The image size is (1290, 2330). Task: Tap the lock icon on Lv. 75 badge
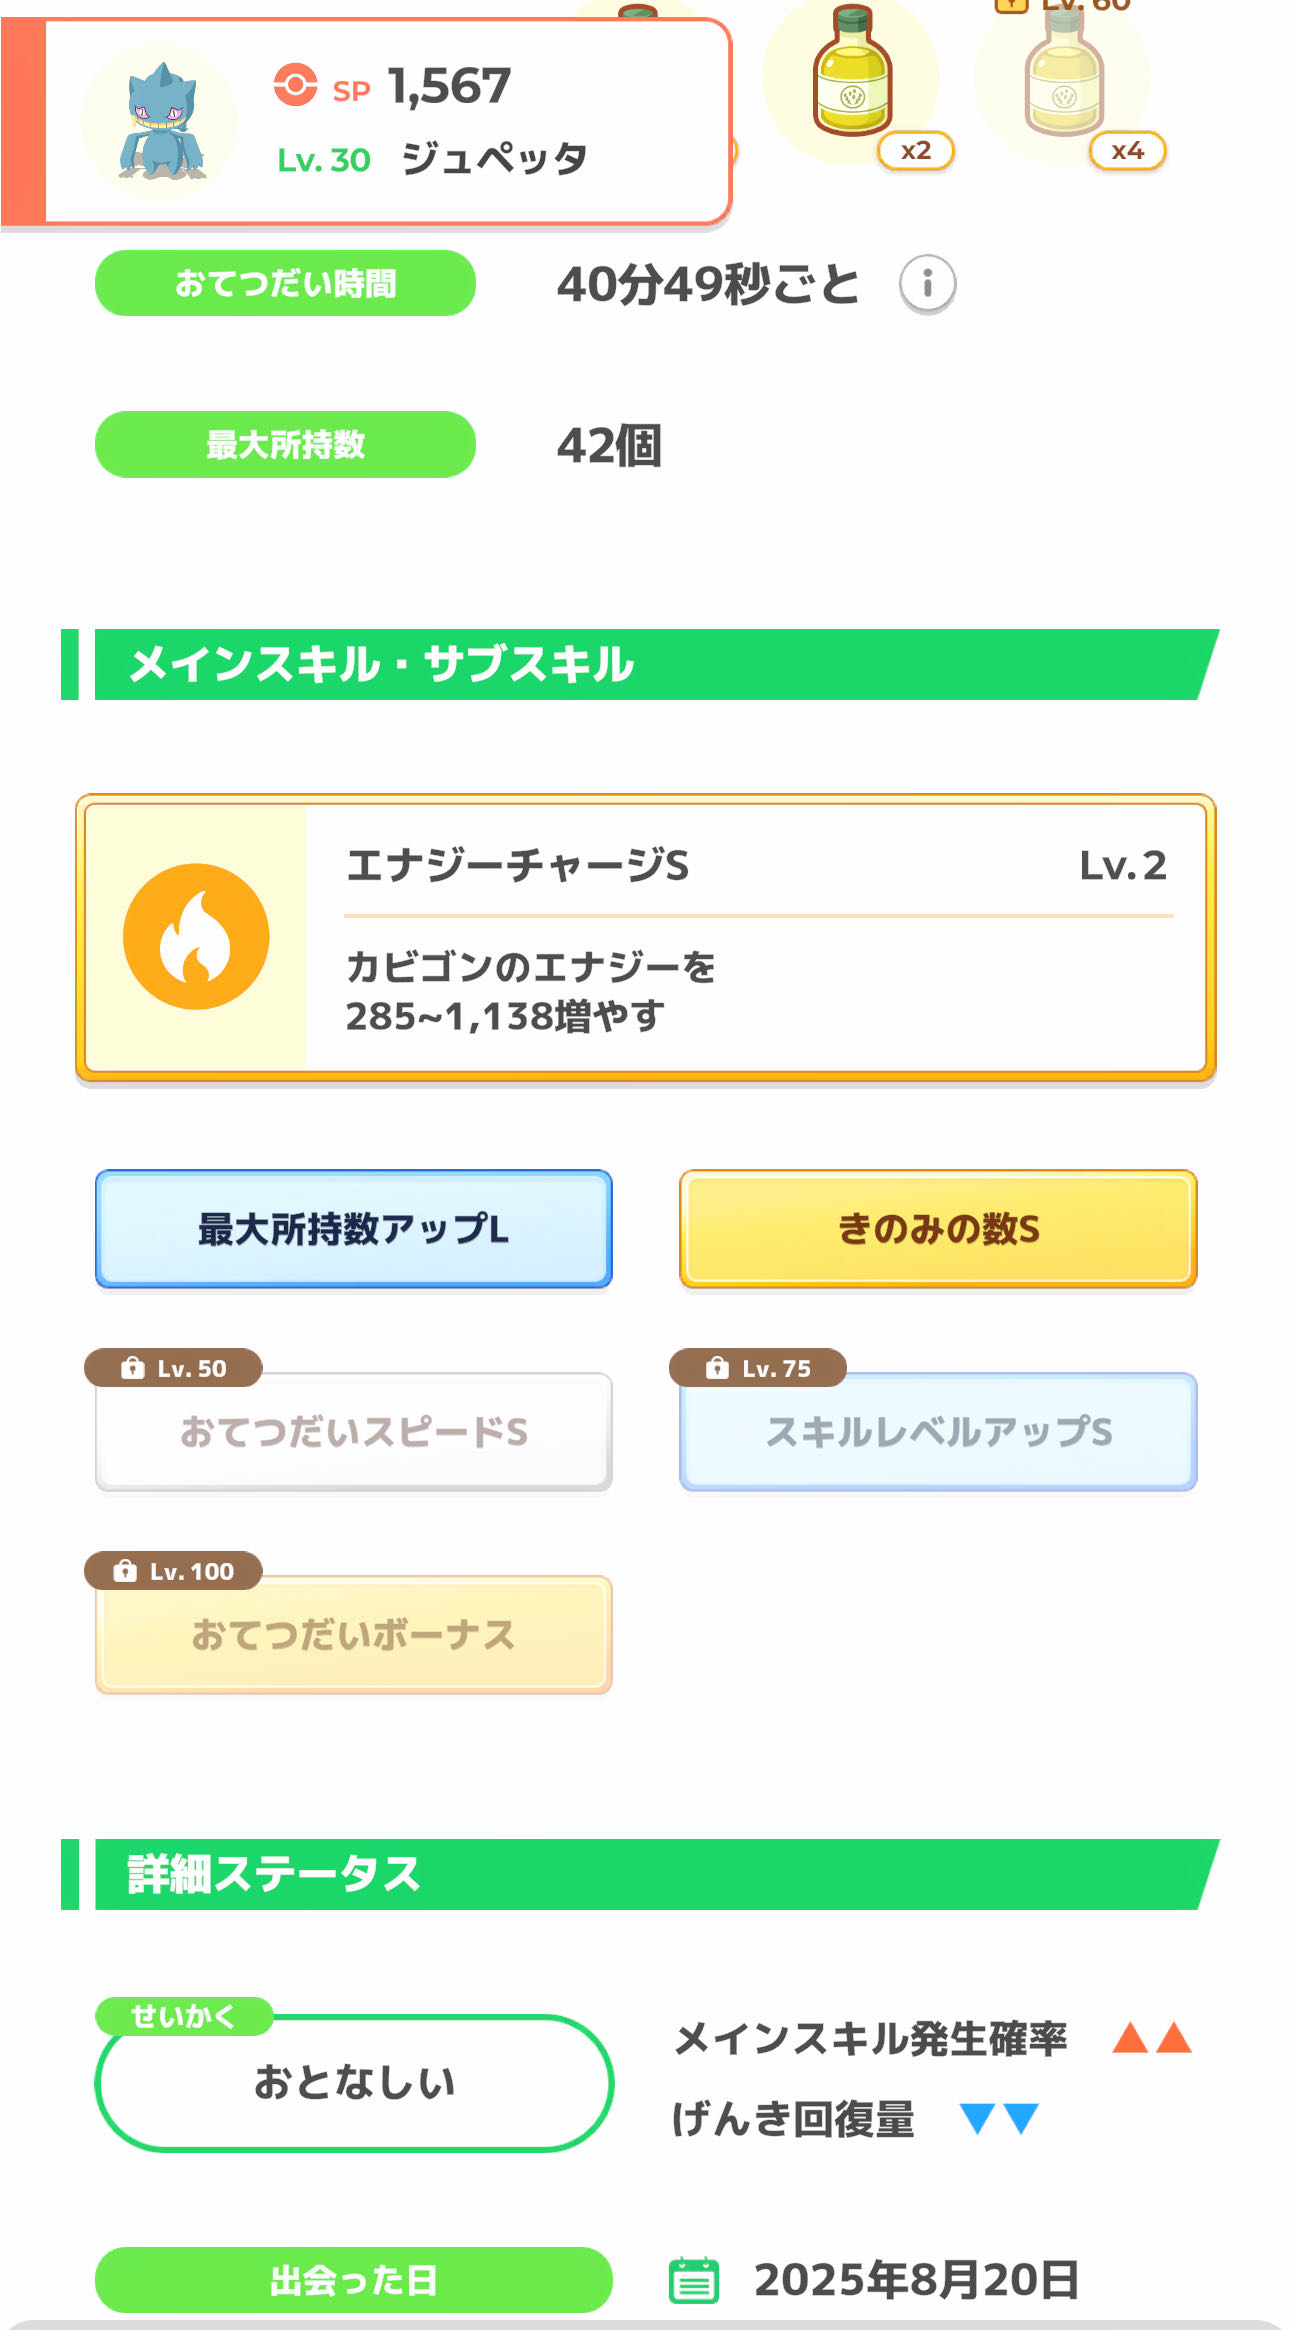pyautogui.click(x=717, y=1368)
